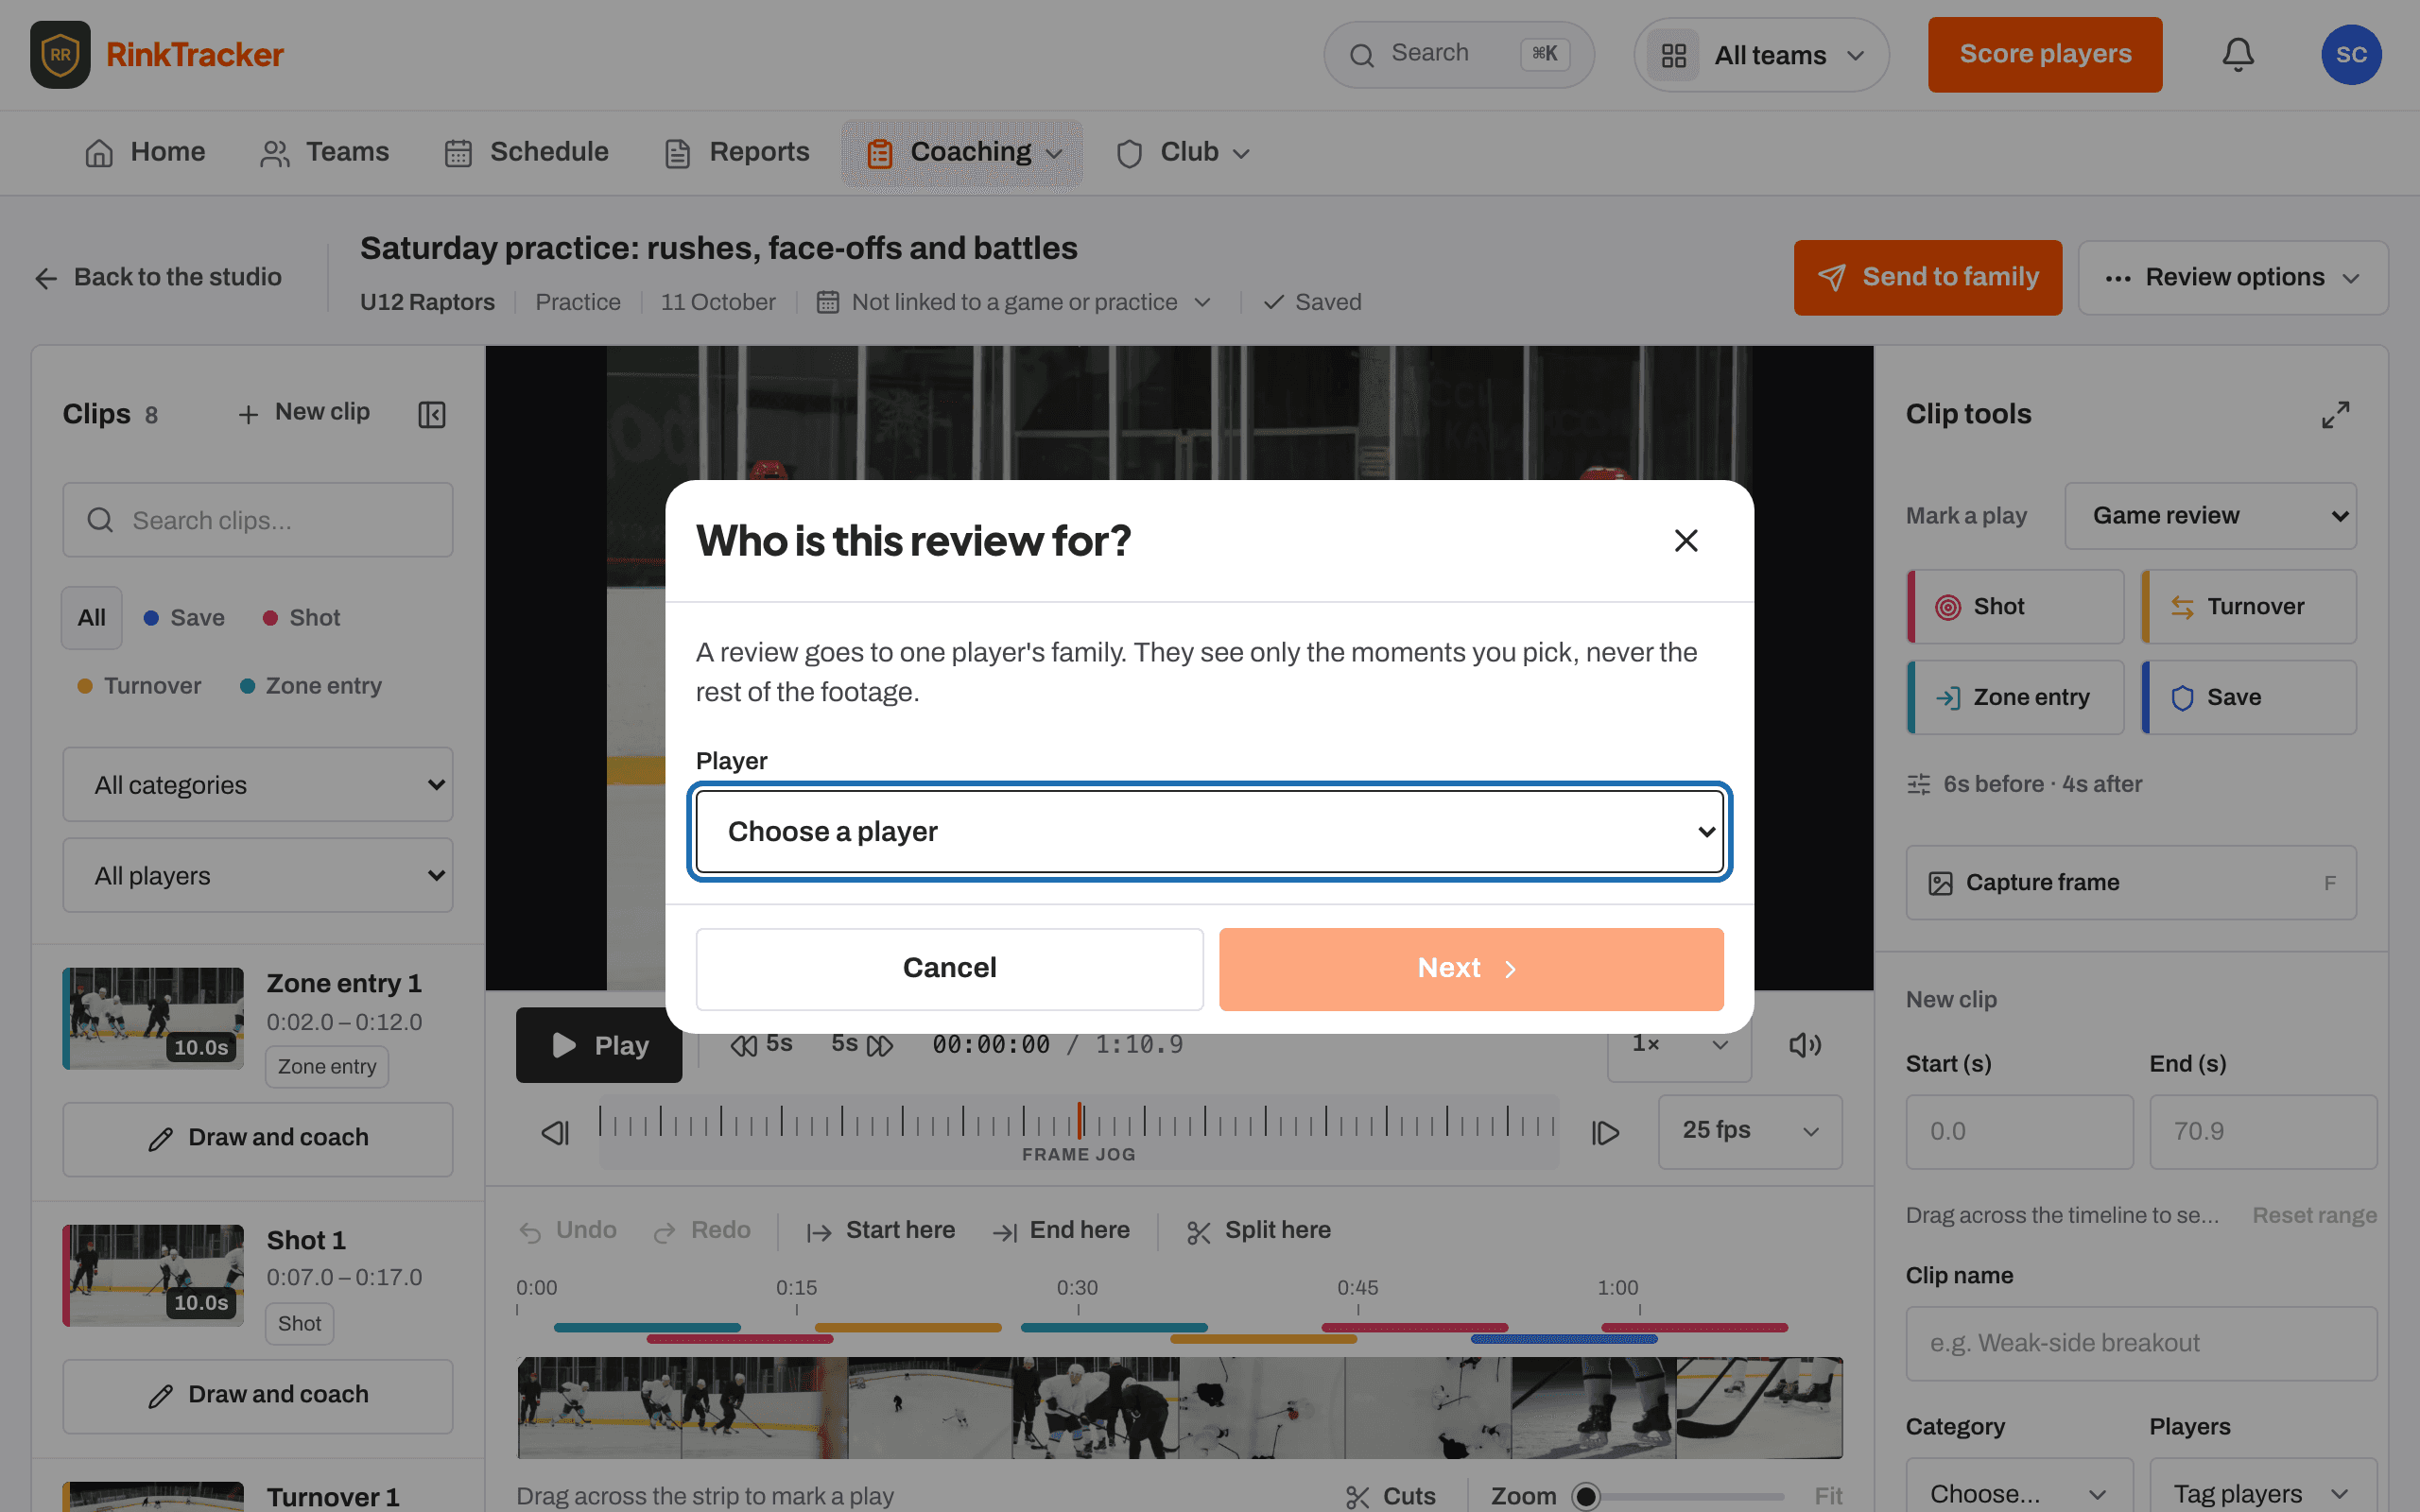Image resolution: width=2420 pixels, height=1512 pixels.
Task: Click Capture frame button
Action: point(2131,883)
